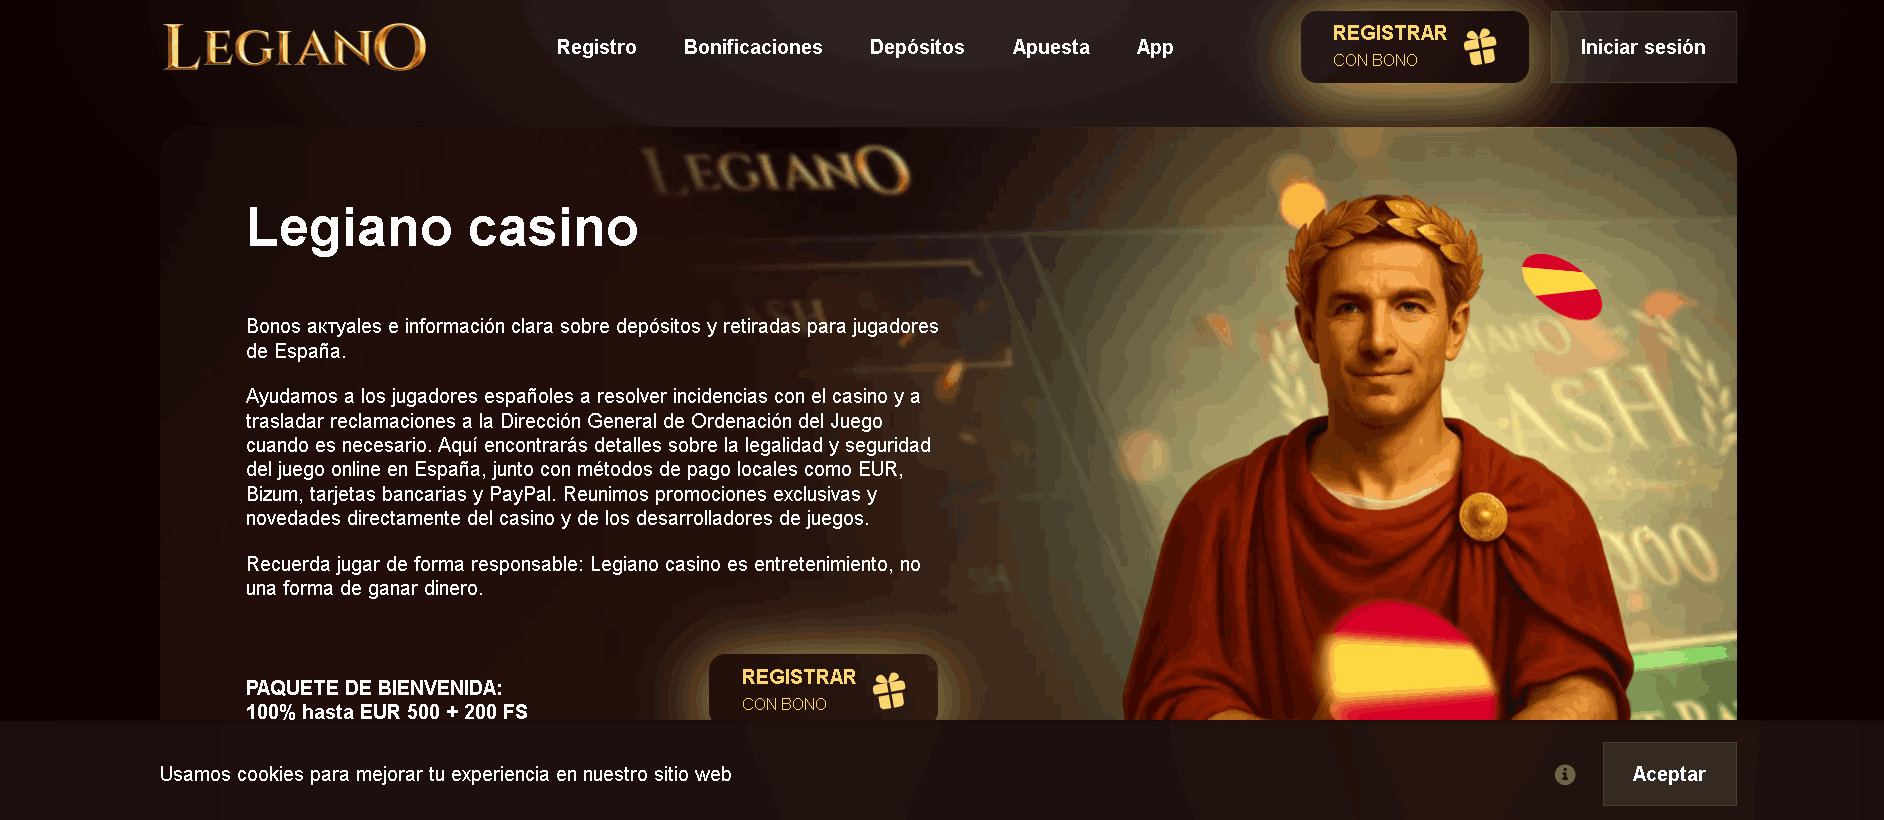Screen dimensions: 1884x820
Task: Click the Spanish flag icon near laurel wreath
Action: pos(1561,287)
